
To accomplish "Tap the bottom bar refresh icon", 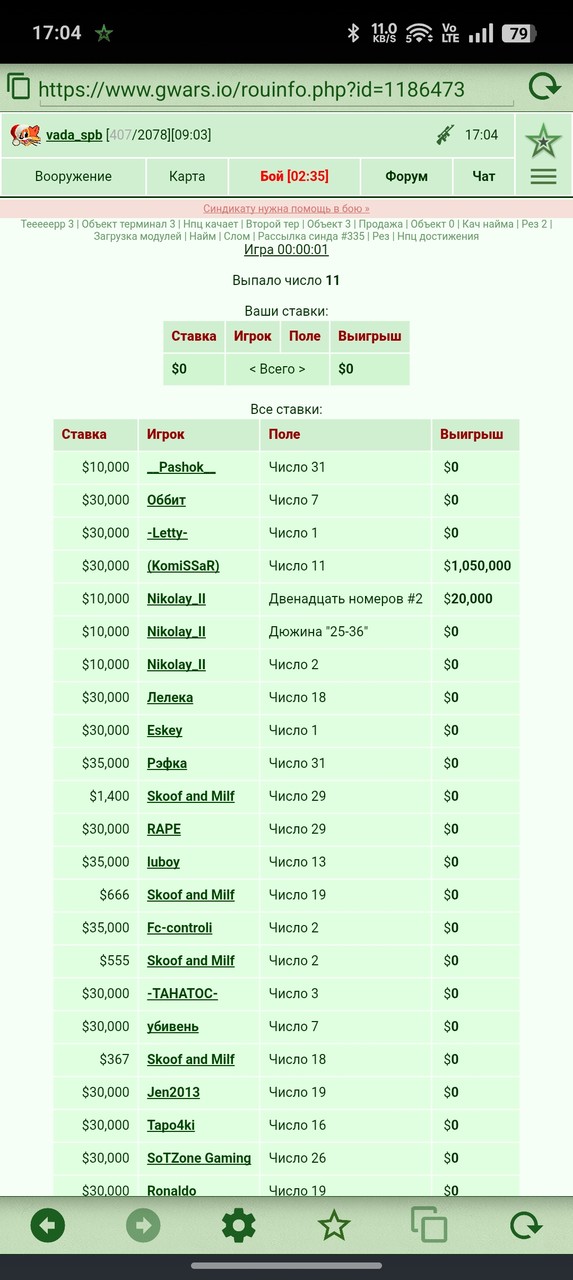I will [524, 1225].
